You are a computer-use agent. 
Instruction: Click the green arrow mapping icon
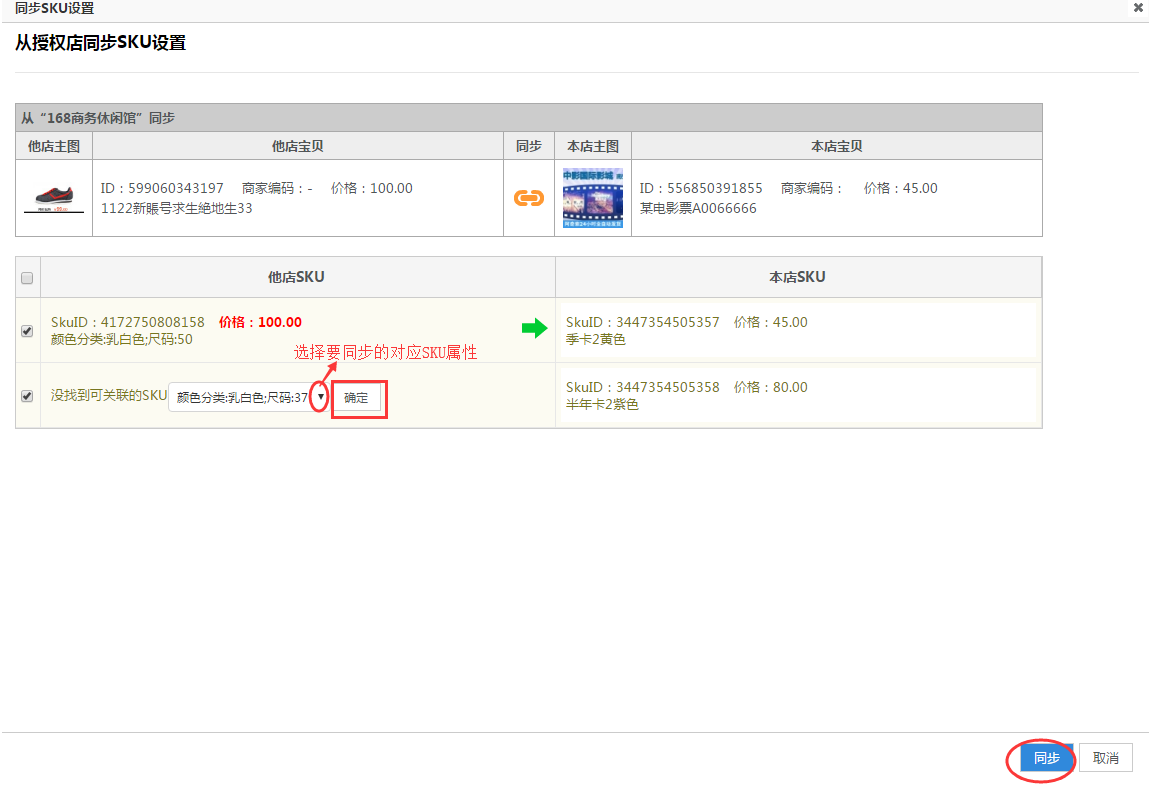tap(535, 327)
